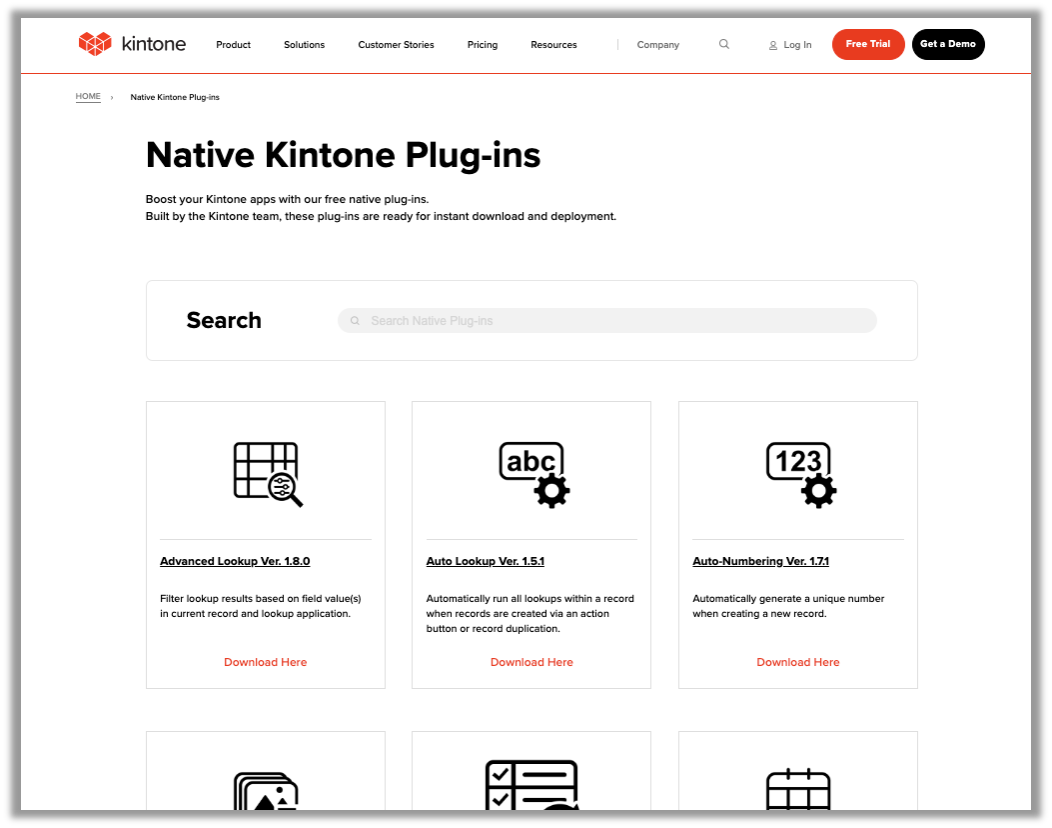
Task: Open the Solutions menu
Action: 304,45
